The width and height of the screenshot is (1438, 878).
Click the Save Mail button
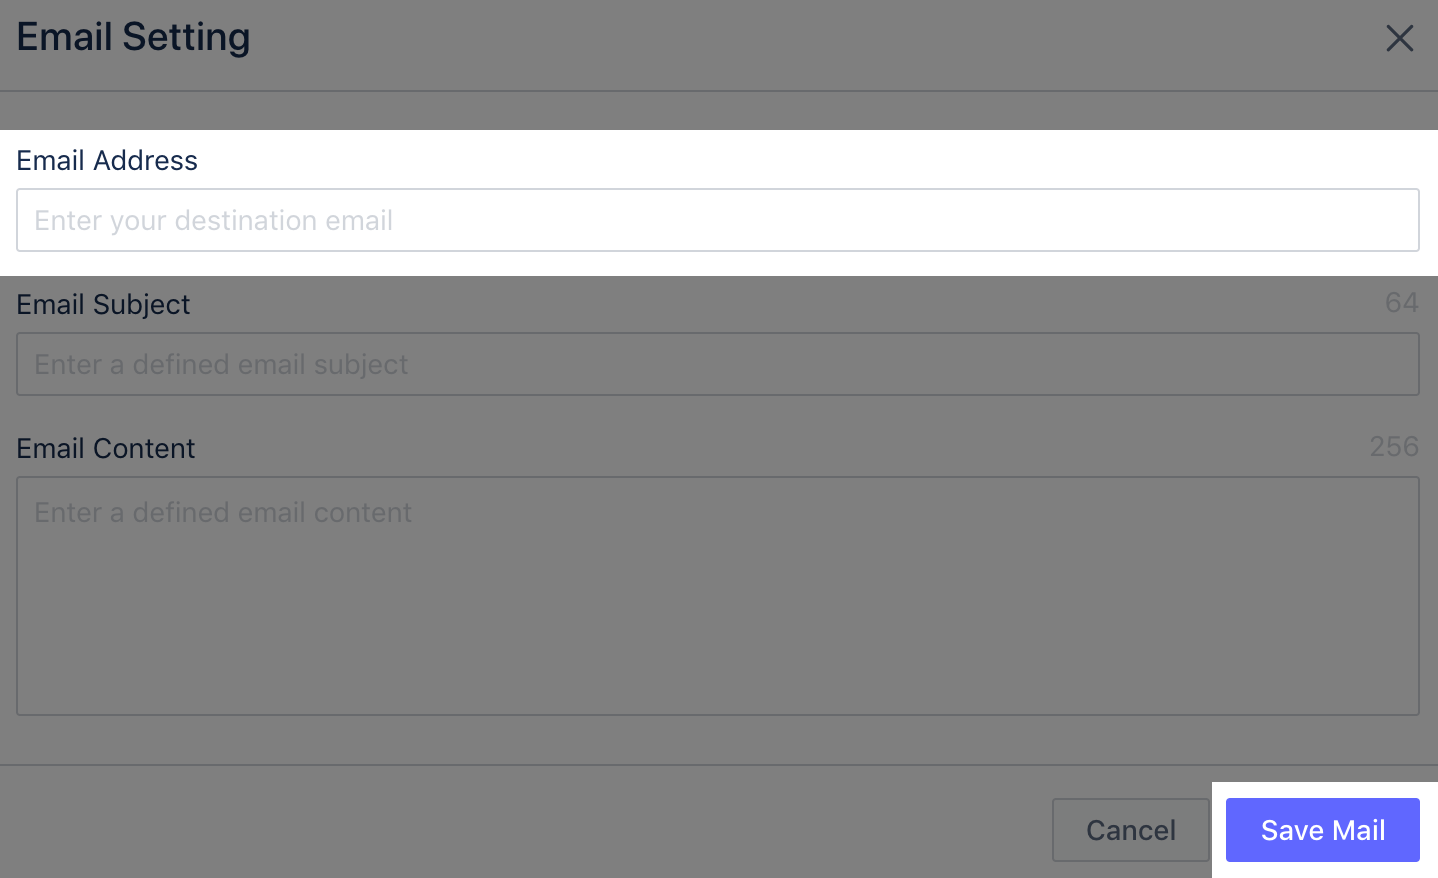click(1322, 830)
